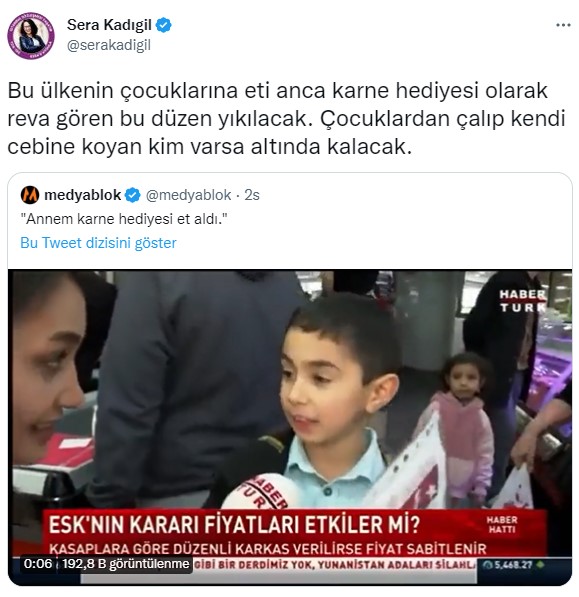
Task: Select 'Bu Tweet dizisini göster' link
Action: point(98,243)
